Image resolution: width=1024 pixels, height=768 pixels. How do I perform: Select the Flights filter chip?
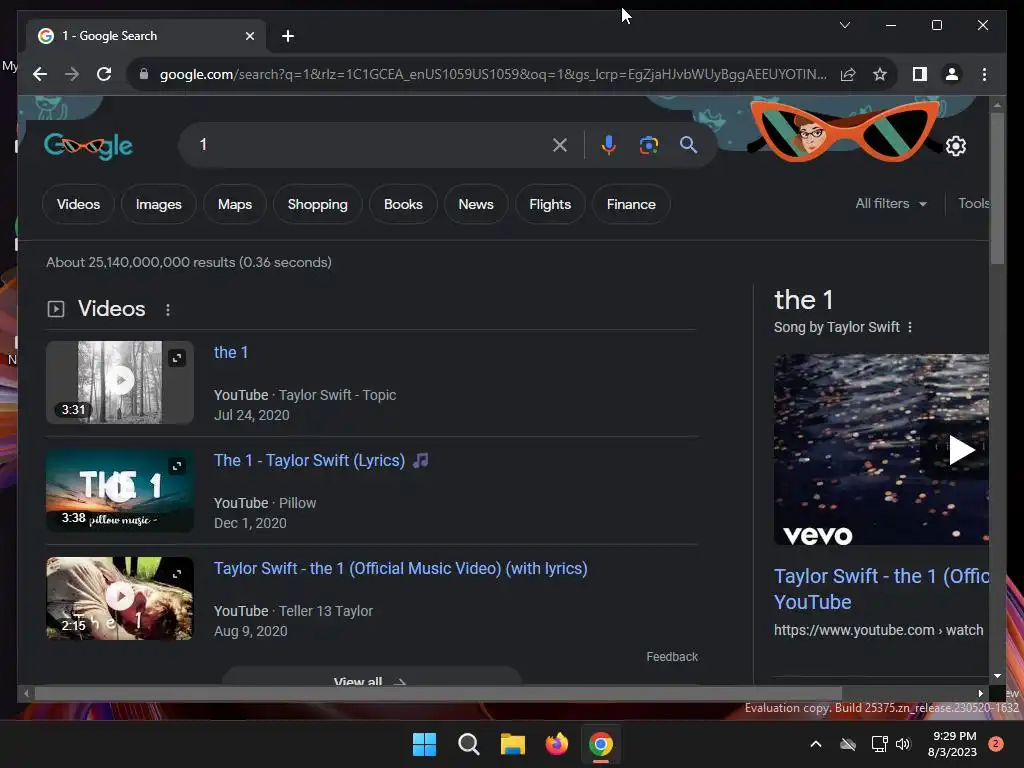550,204
